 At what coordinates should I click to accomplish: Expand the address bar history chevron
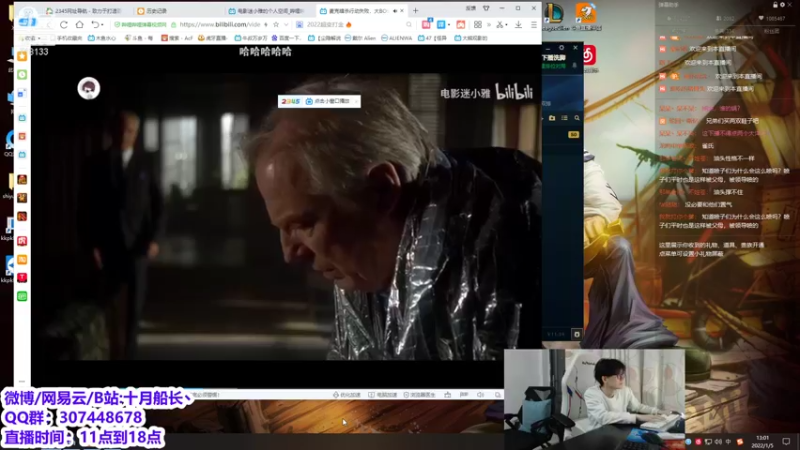pos(286,24)
